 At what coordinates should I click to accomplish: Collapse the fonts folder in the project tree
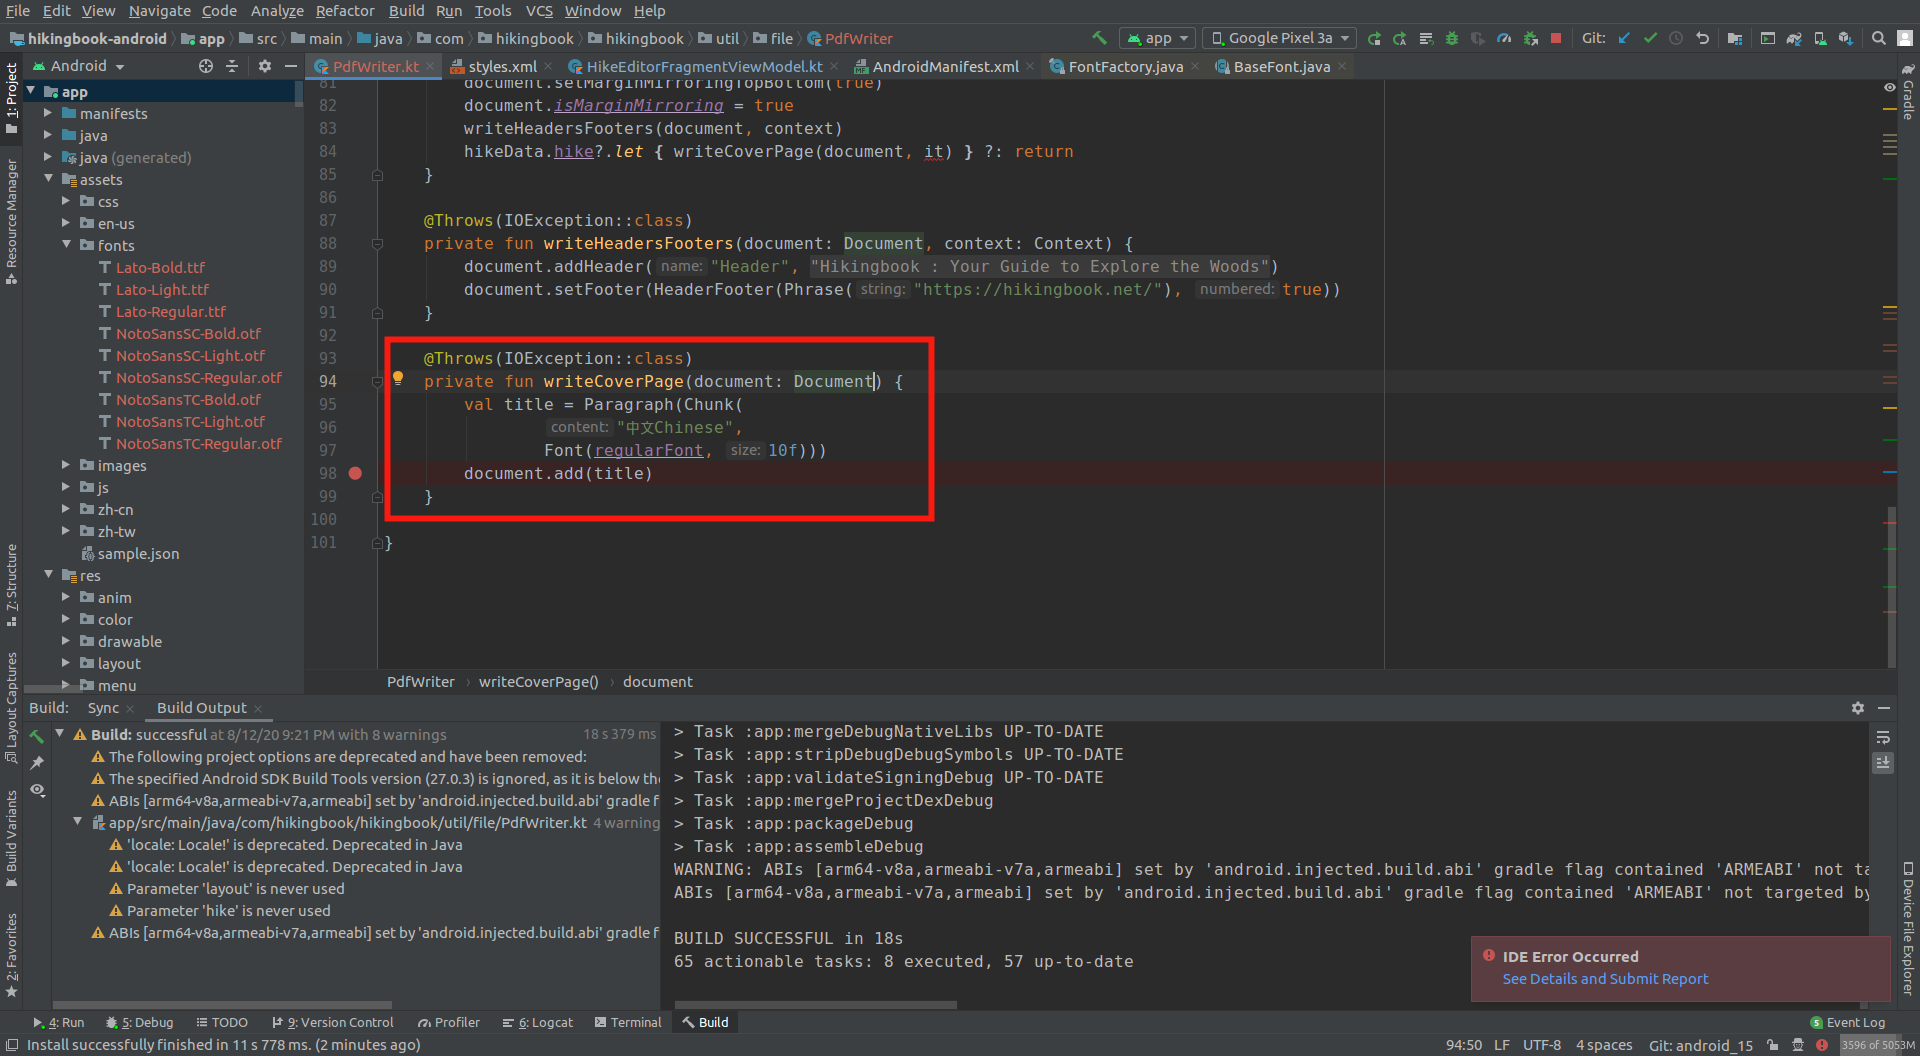pyautogui.click(x=67, y=245)
